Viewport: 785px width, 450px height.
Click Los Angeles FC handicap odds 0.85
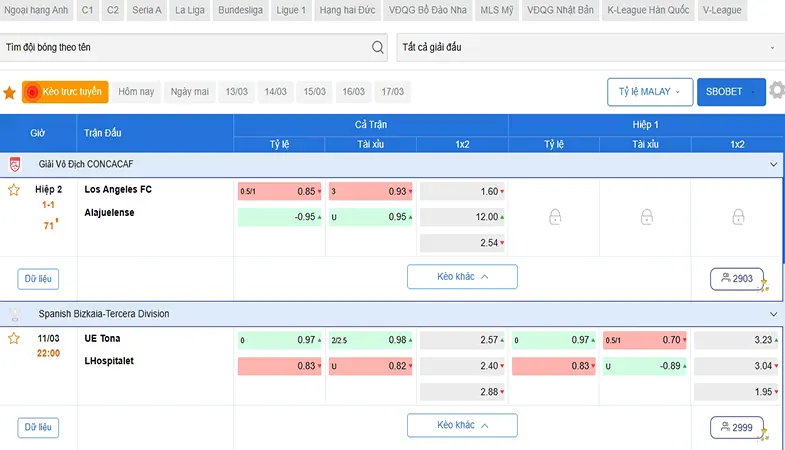(x=279, y=191)
